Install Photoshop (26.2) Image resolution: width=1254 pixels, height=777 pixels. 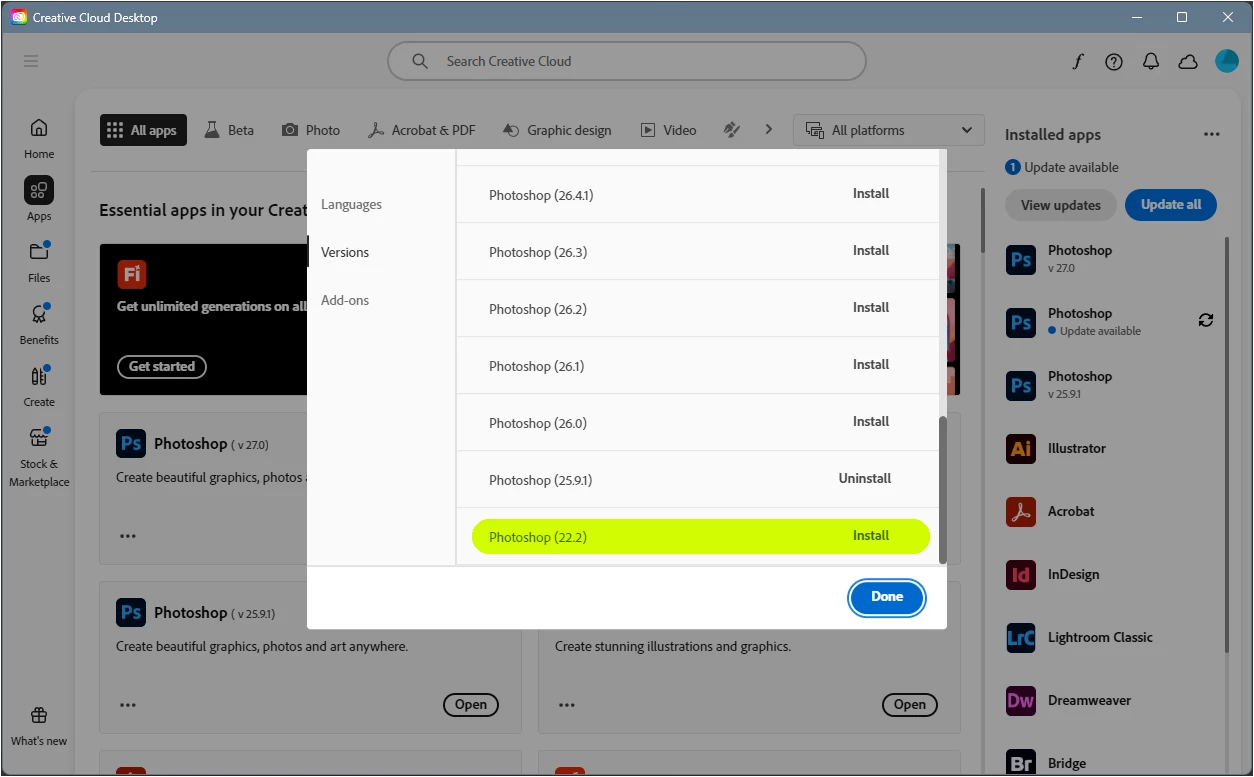click(871, 308)
